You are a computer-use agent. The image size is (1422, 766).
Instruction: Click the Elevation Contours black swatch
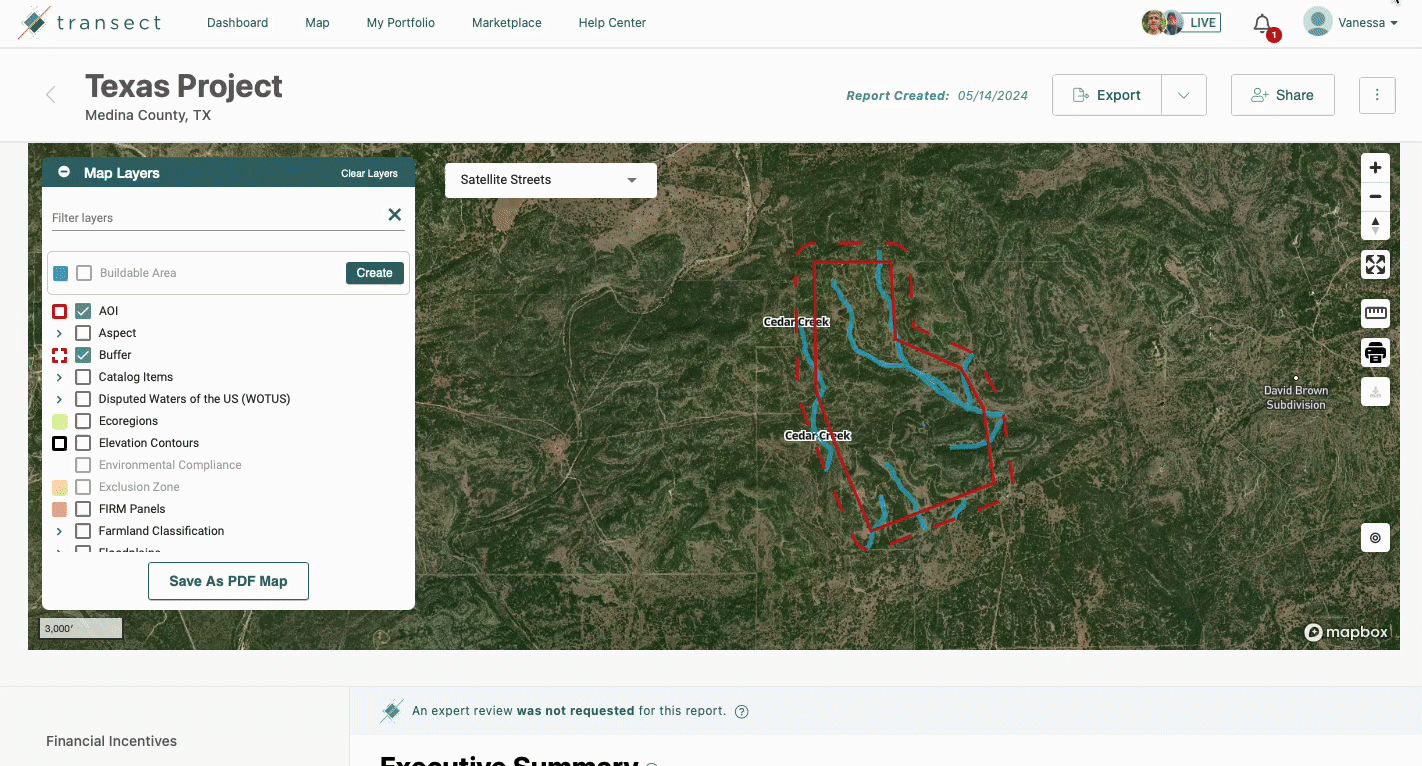[x=60, y=443]
